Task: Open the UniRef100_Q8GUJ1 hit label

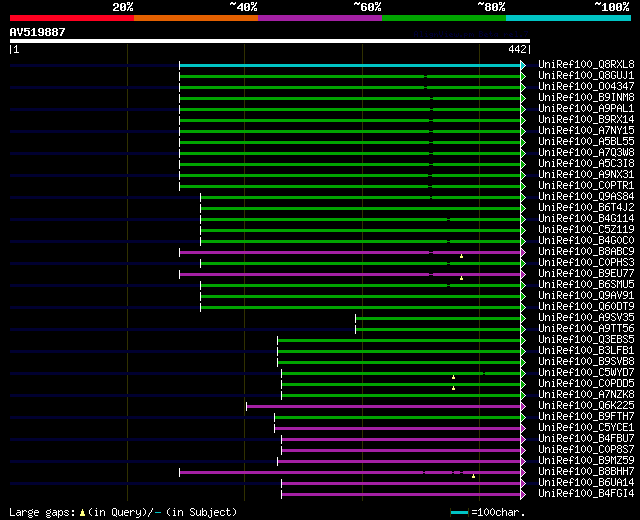Action: tap(586, 76)
